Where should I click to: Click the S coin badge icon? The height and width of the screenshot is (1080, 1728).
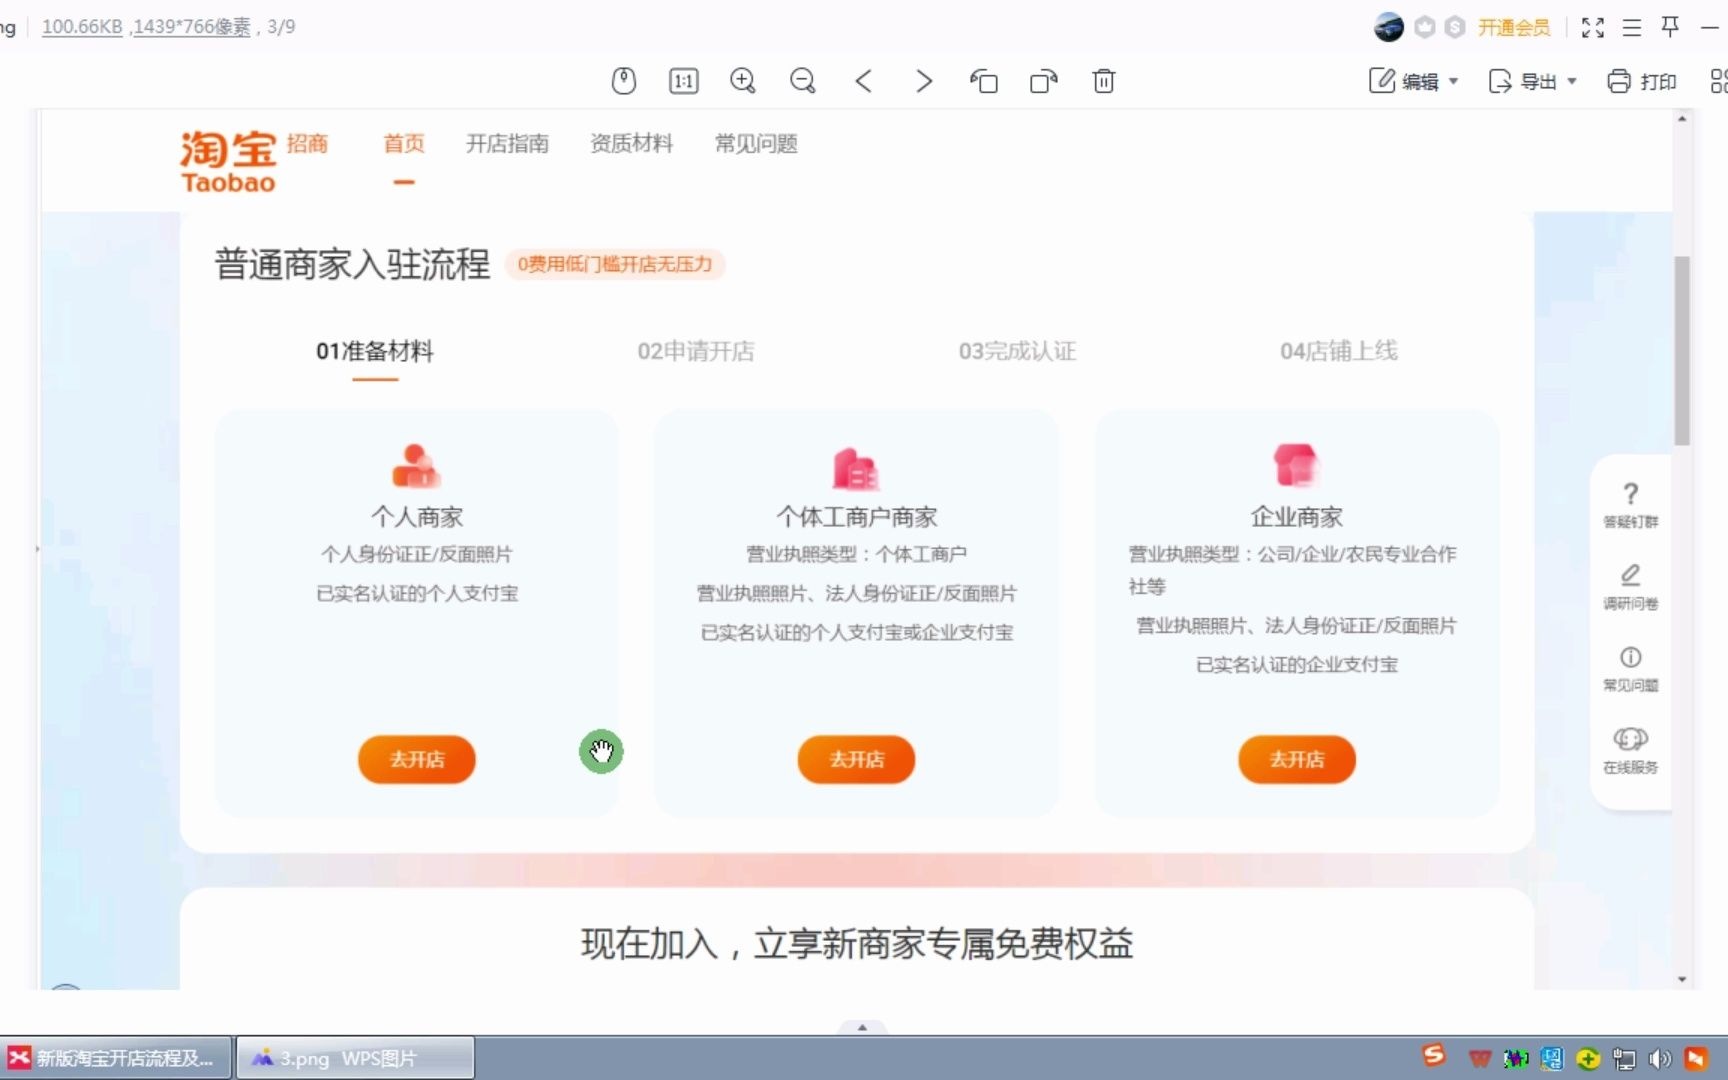tap(1455, 27)
